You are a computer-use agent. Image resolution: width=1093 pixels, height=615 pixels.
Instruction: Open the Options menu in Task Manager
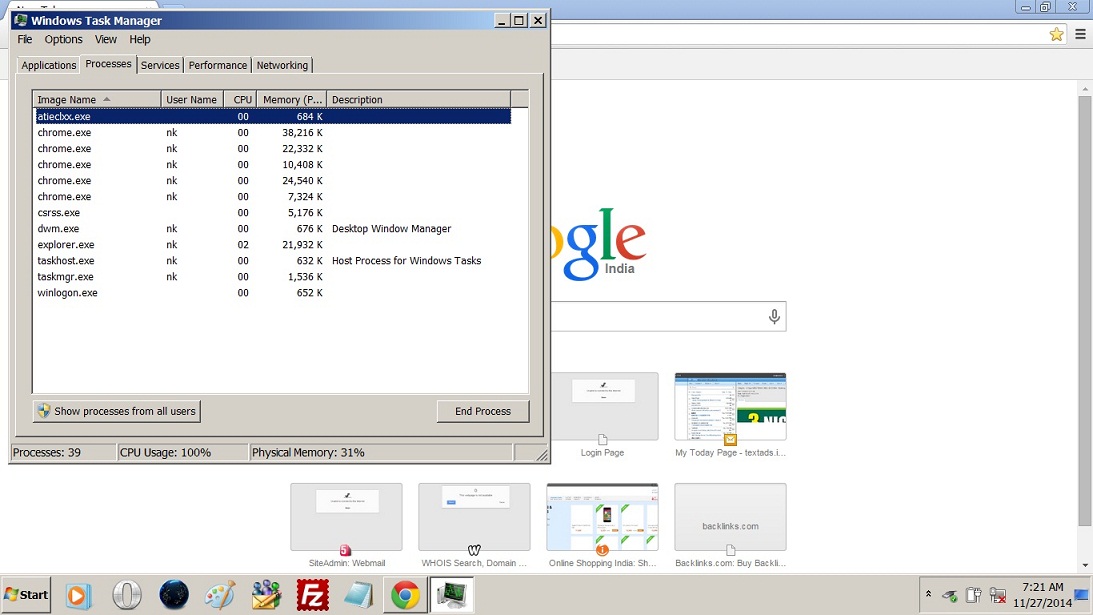click(x=63, y=39)
